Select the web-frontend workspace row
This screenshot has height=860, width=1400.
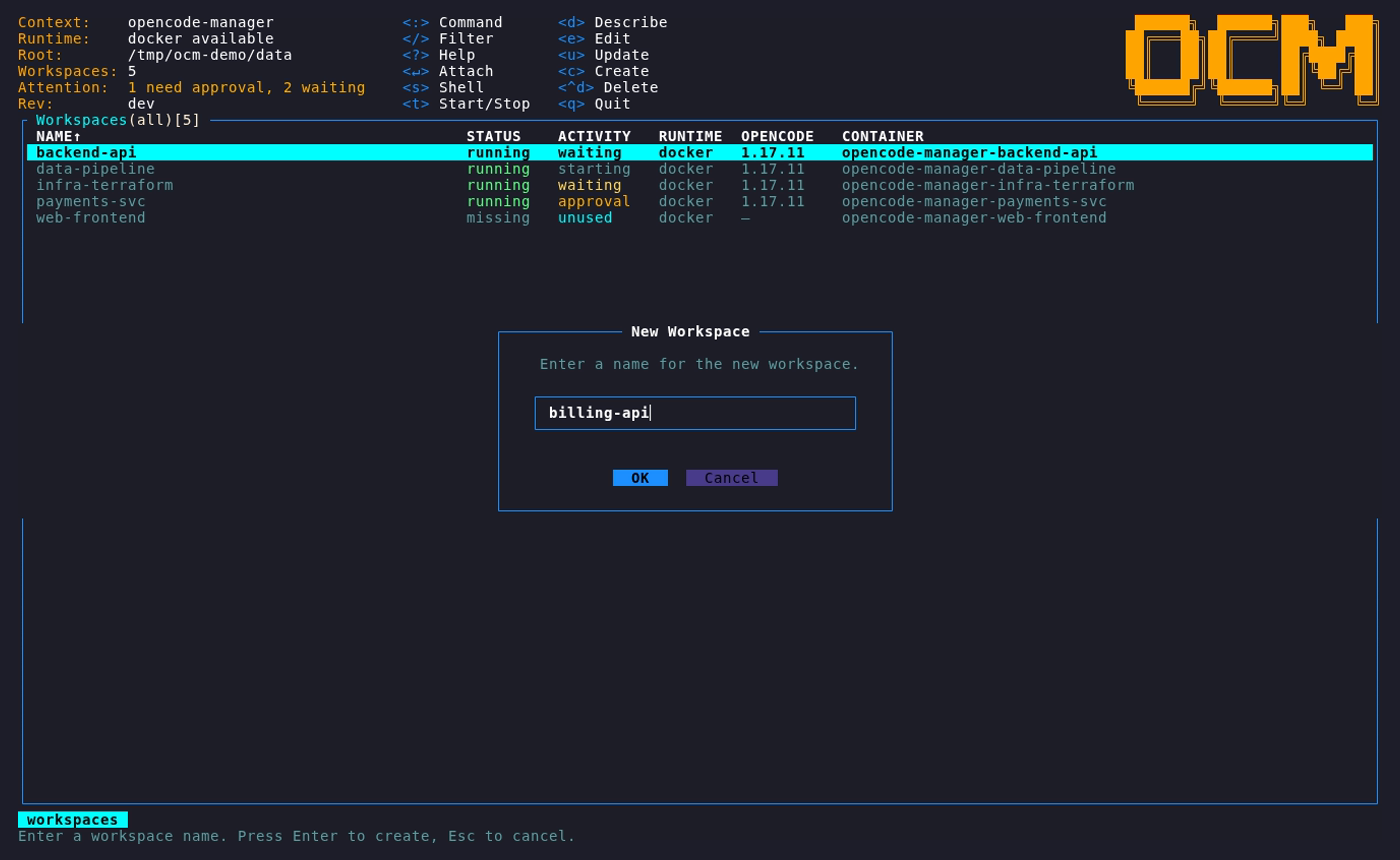pos(700,217)
